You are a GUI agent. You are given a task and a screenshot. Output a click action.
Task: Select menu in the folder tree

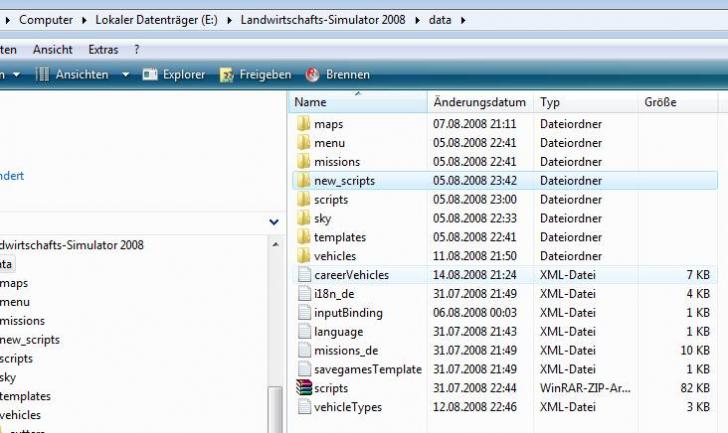(x=15, y=302)
